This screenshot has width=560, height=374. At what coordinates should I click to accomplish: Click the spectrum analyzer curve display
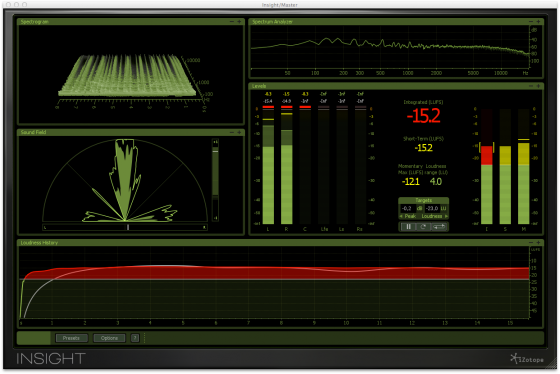coord(390,47)
